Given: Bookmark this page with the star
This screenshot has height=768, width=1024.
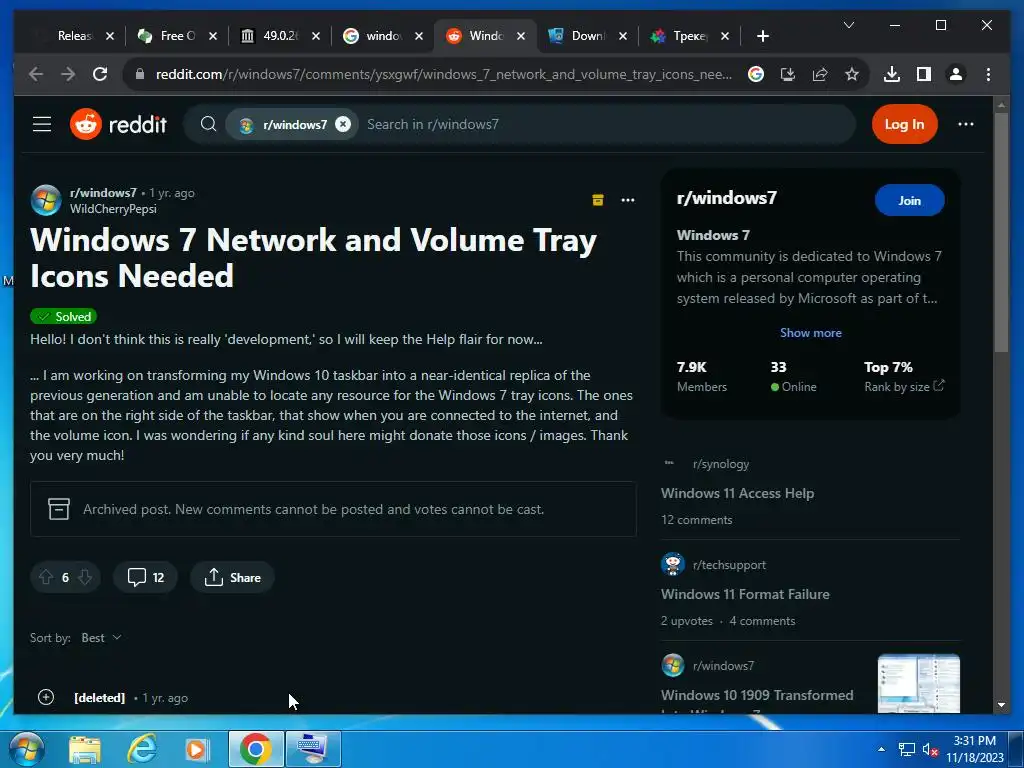Looking at the screenshot, I should click(852, 74).
